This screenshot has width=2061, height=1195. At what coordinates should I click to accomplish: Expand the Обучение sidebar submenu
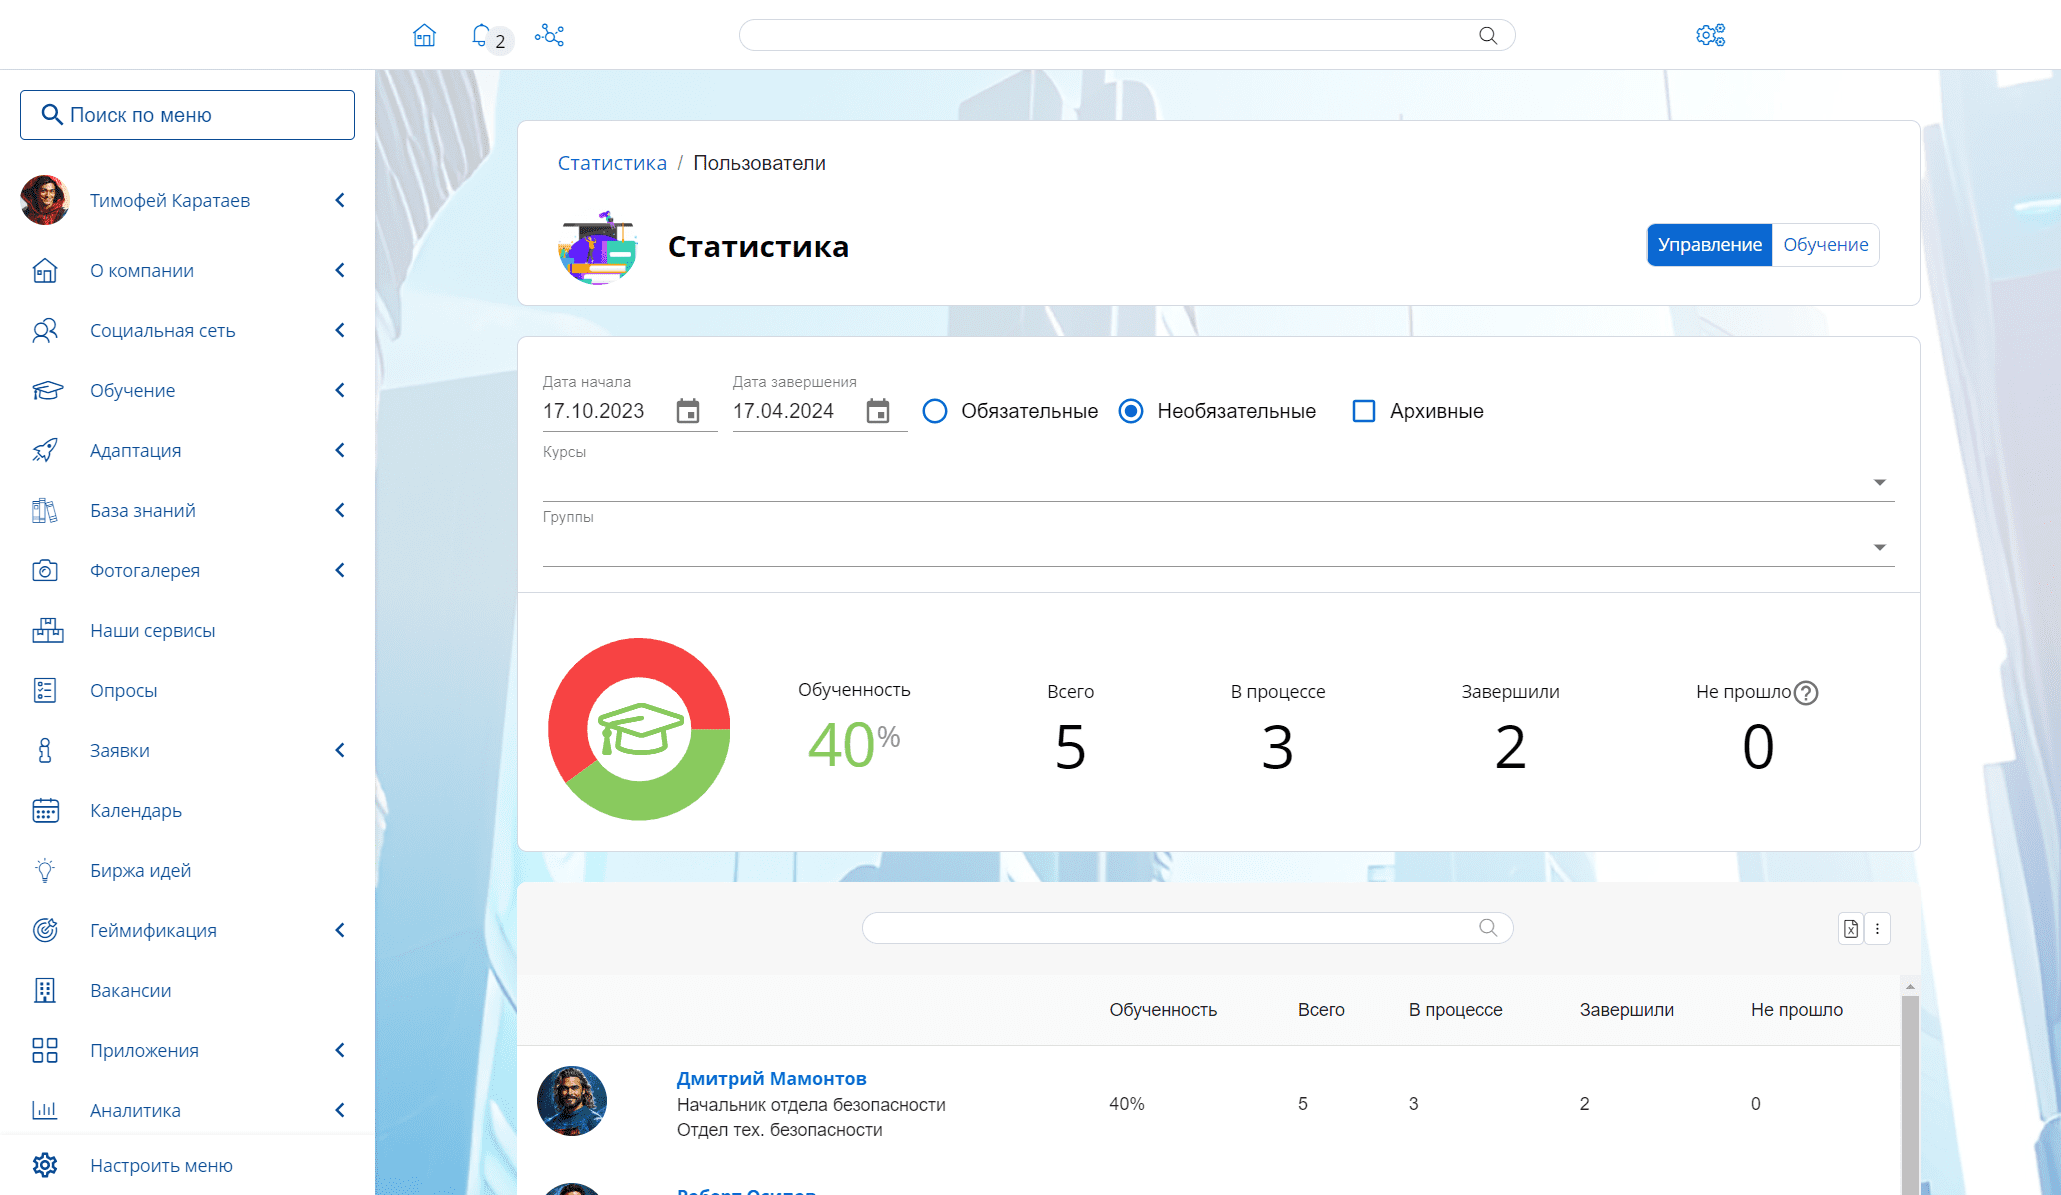pos(340,390)
